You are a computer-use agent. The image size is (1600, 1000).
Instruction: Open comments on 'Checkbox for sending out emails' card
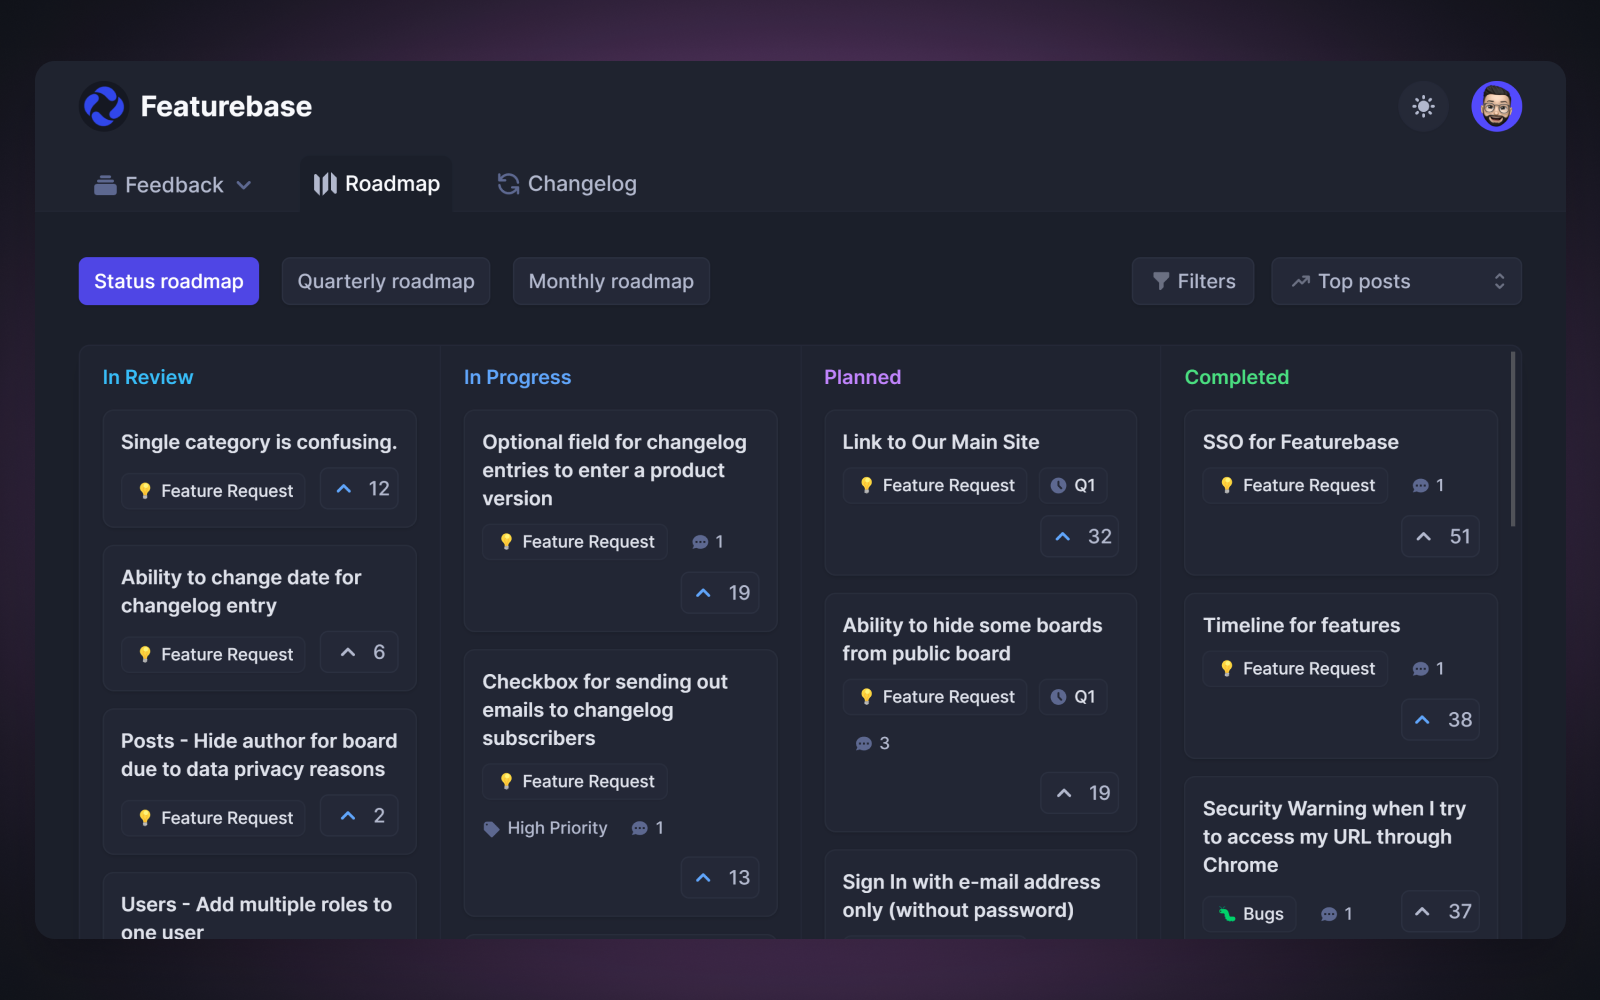pyautogui.click(x=648, y=828)
